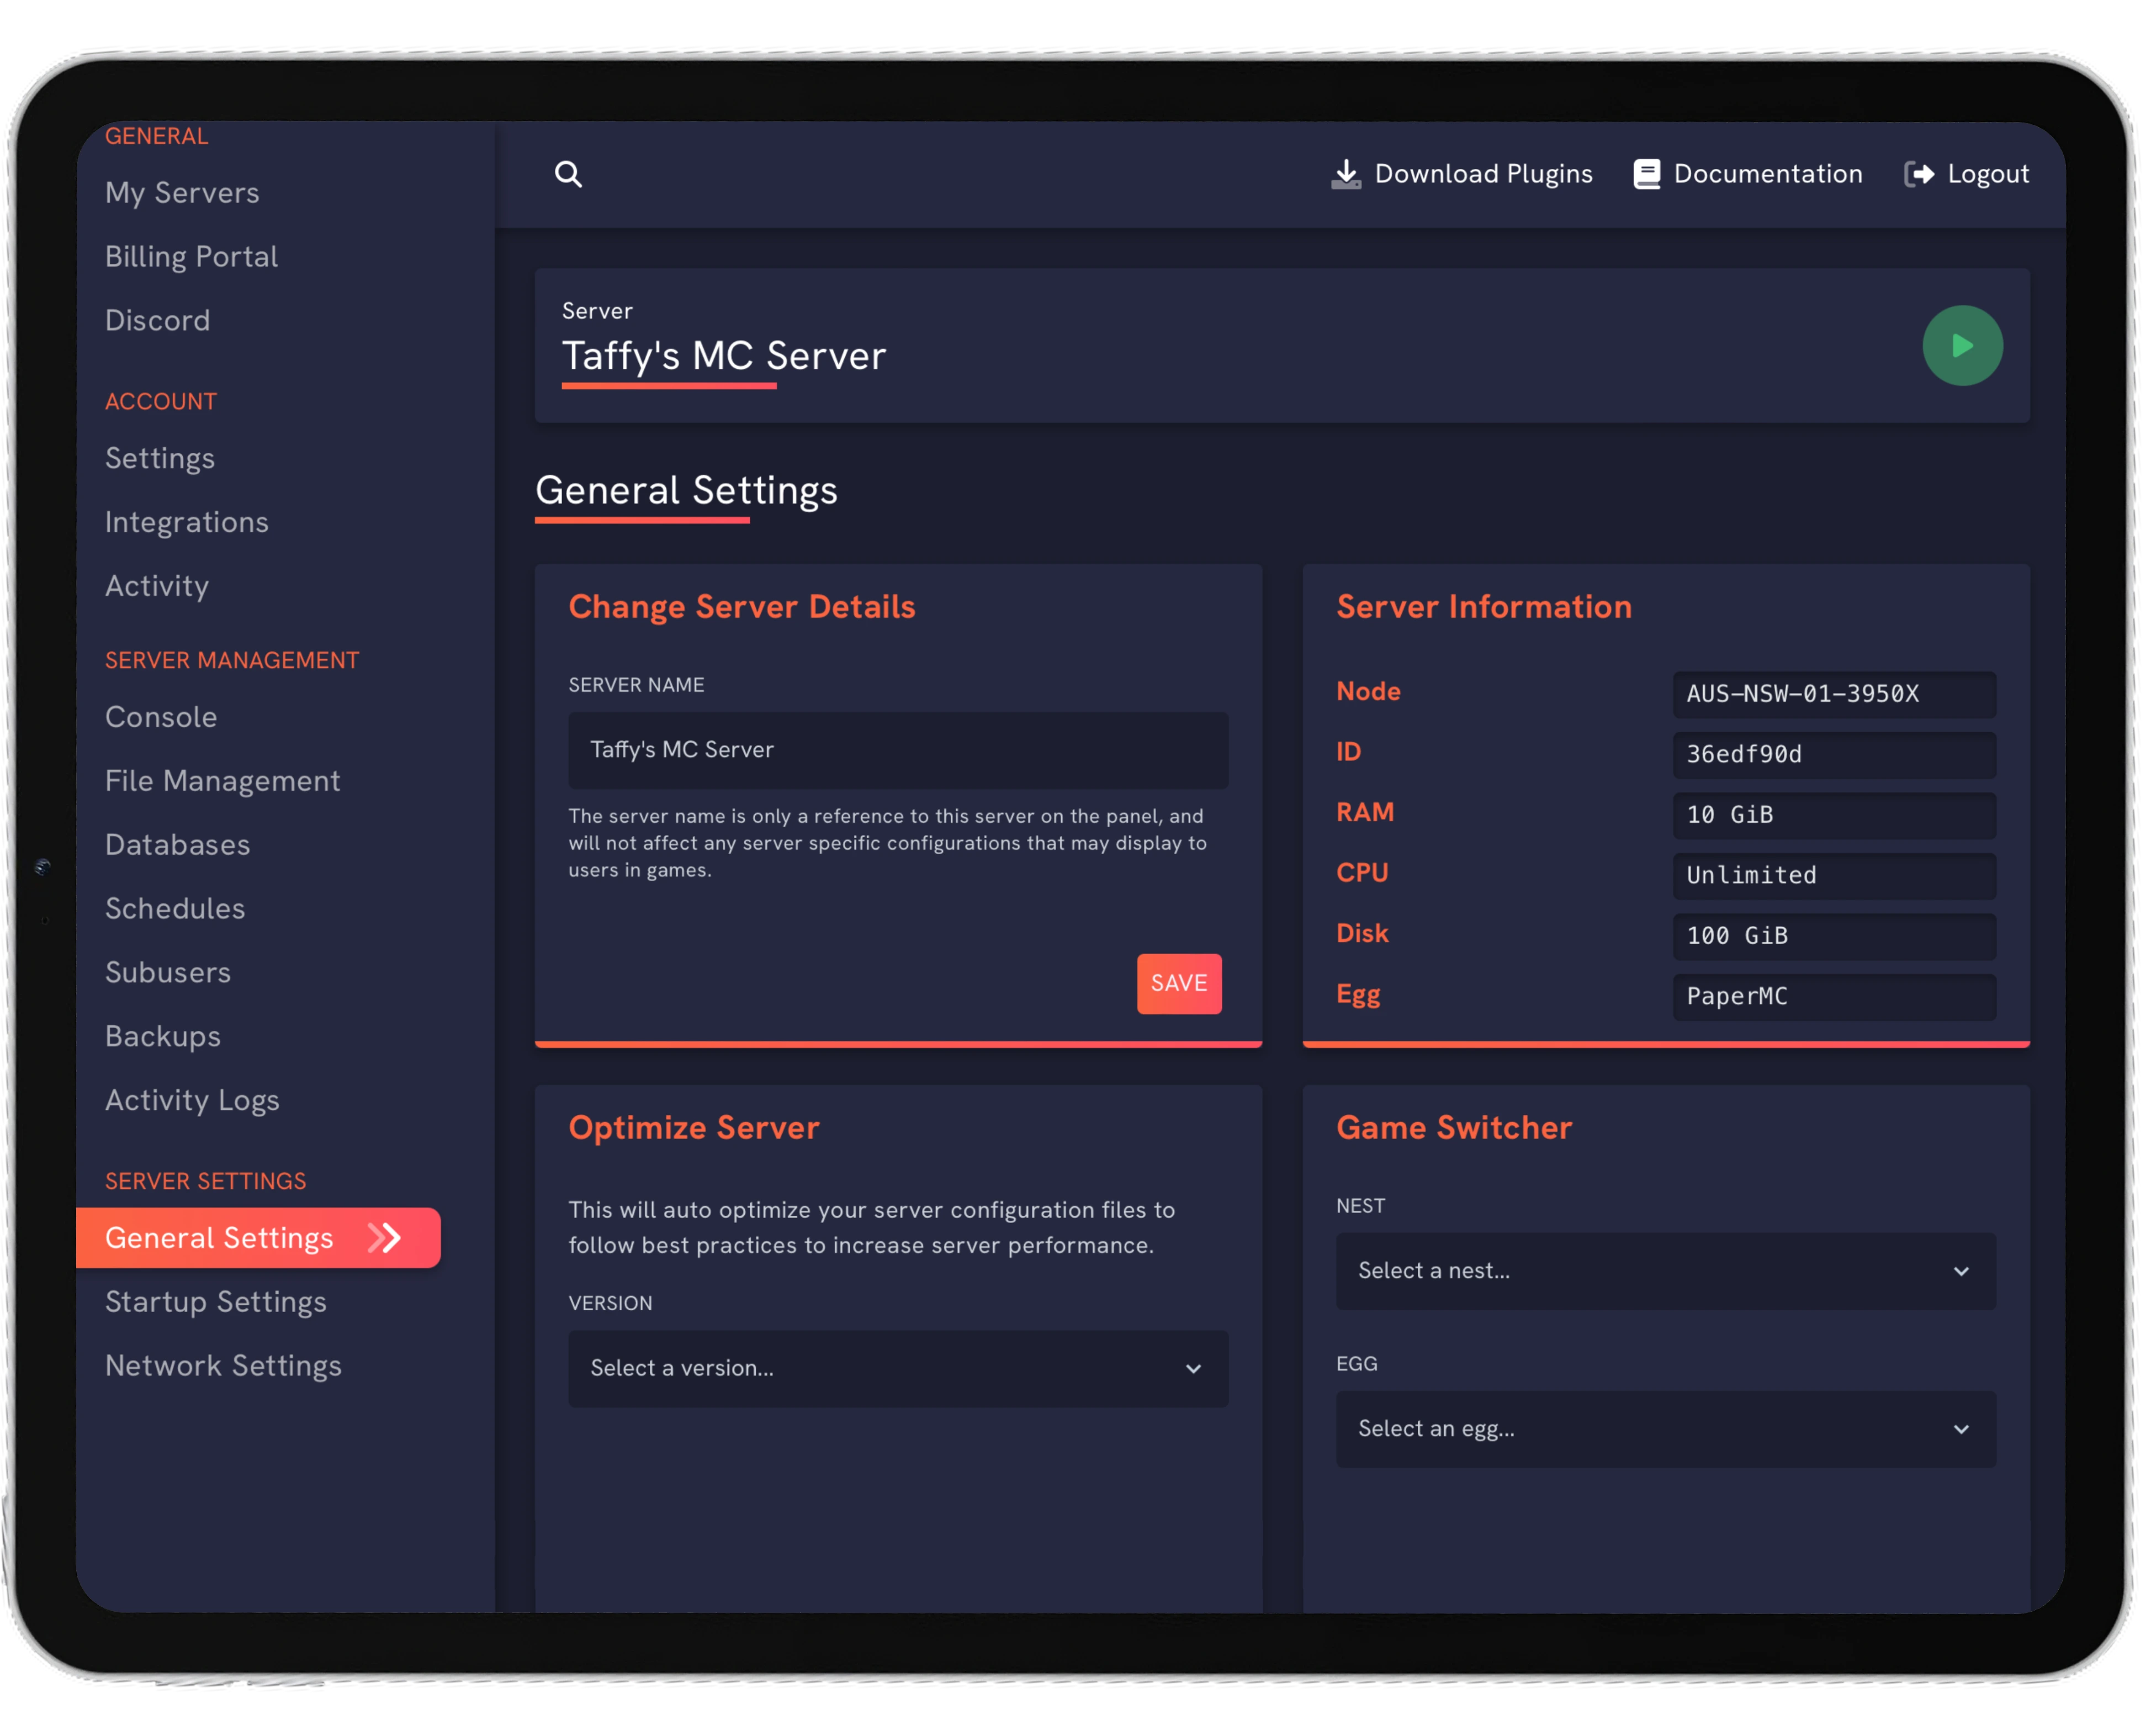Click the Taffy's MC Server header title
Screen dimensions: 2151x1736
724,356
